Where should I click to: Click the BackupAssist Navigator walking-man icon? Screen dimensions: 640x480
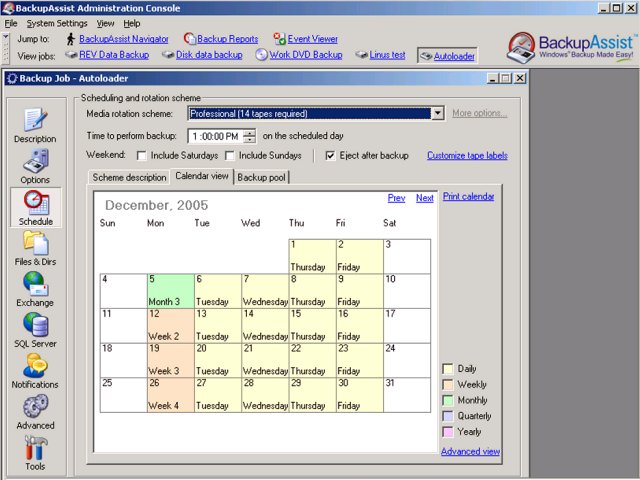[x=71, y=39]
